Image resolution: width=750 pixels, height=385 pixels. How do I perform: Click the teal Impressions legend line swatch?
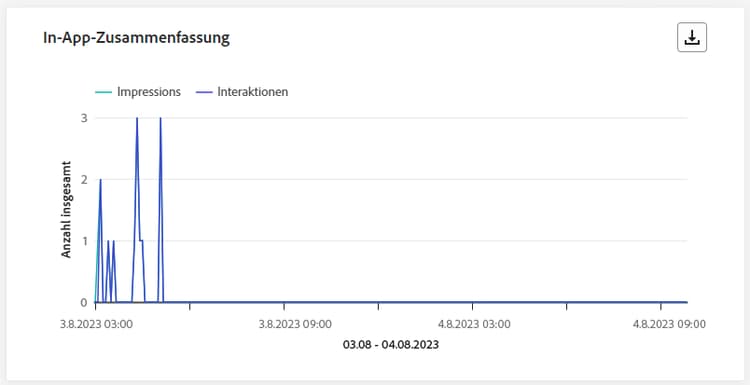click(104, 92)
